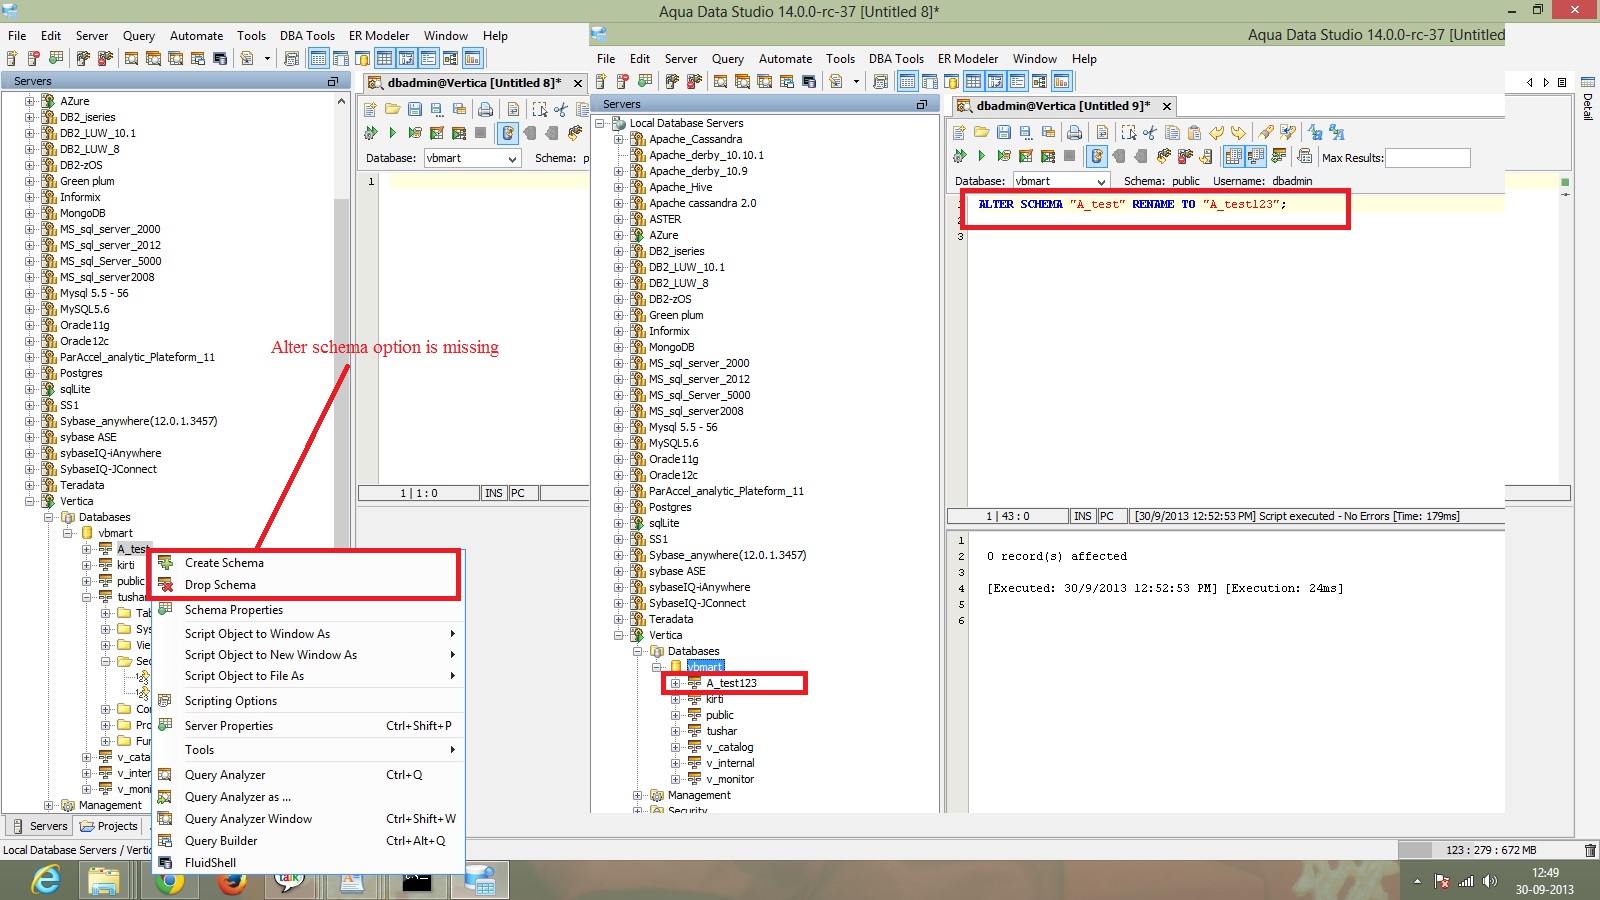Screen dimensions: 1600x900
Task: Open the Database dropdown in Untitled 8 editor
Action: pos(512,158)
